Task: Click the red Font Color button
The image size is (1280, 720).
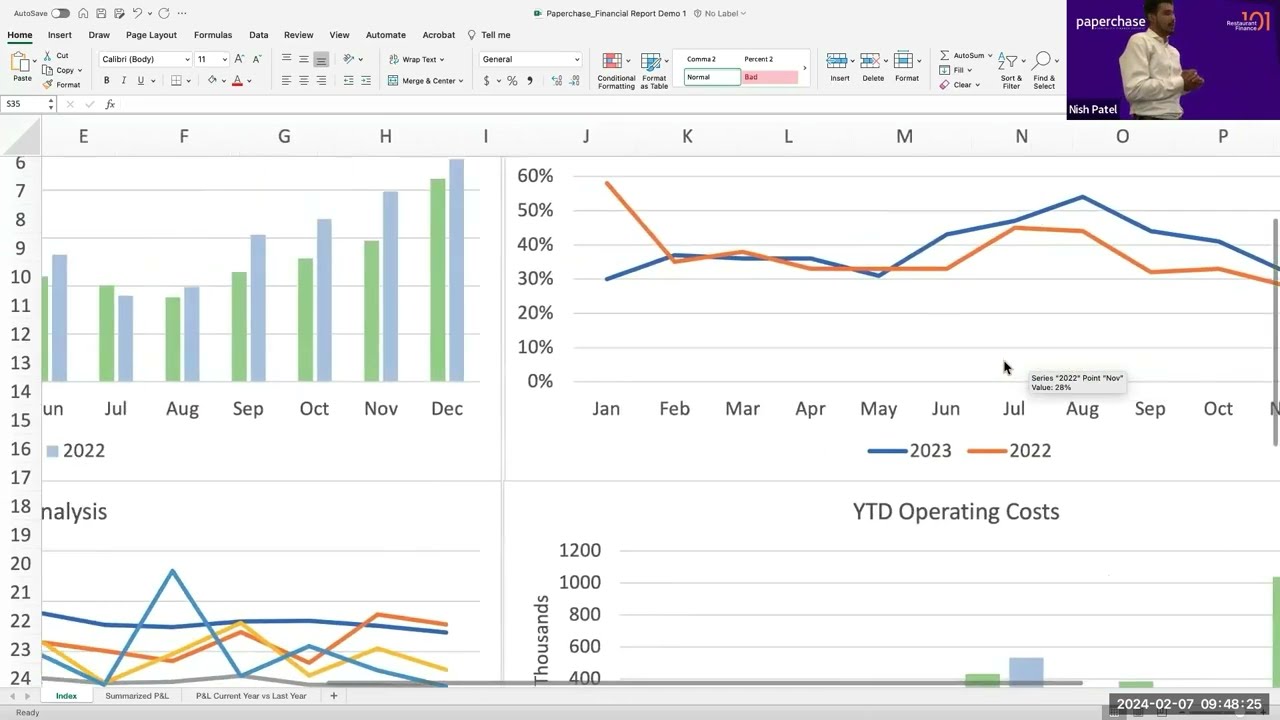Action: [237, 81]
